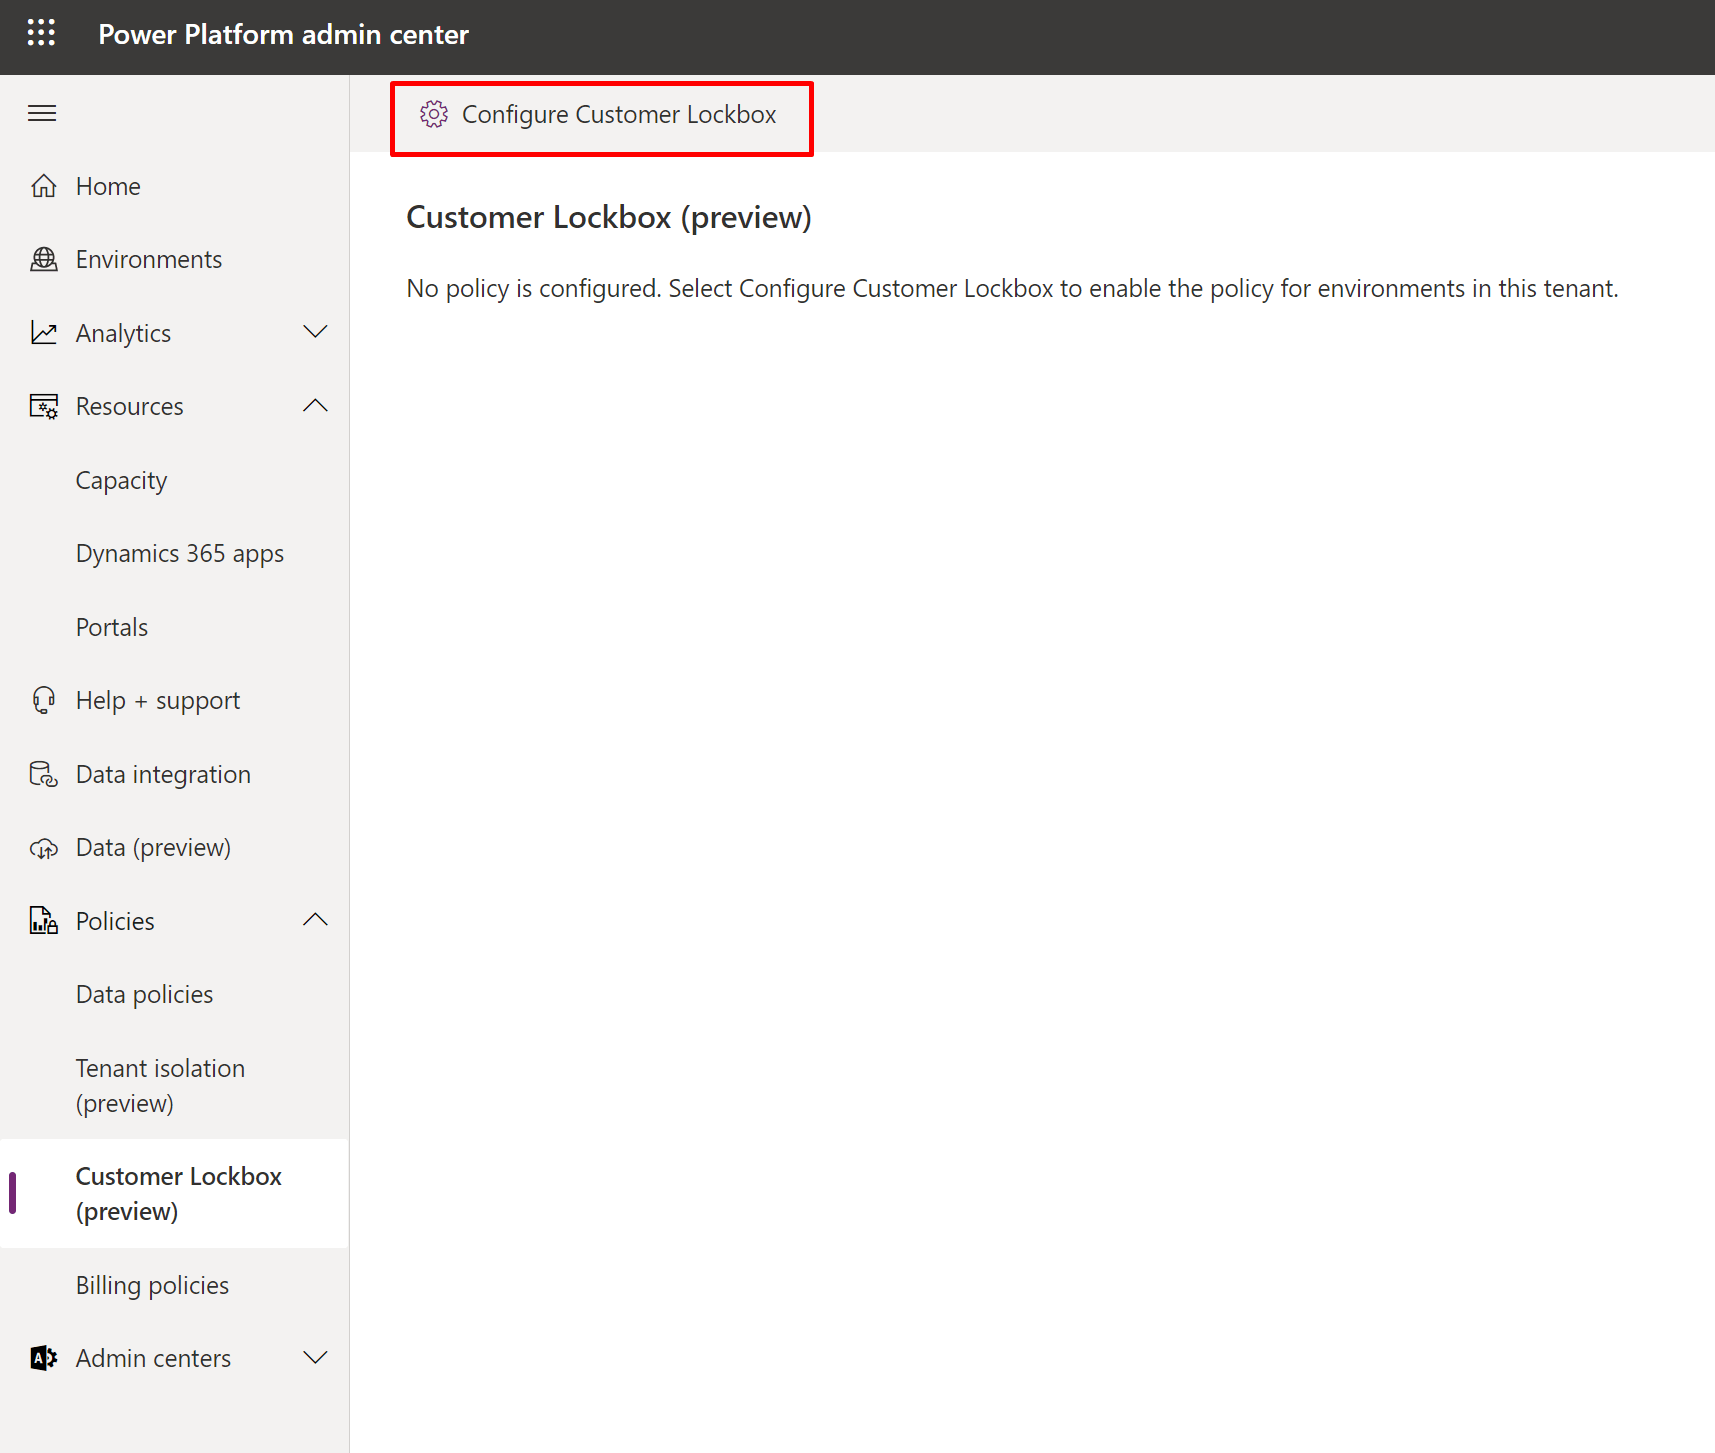Click the Home icon in the sidebar

click(44, 185)
